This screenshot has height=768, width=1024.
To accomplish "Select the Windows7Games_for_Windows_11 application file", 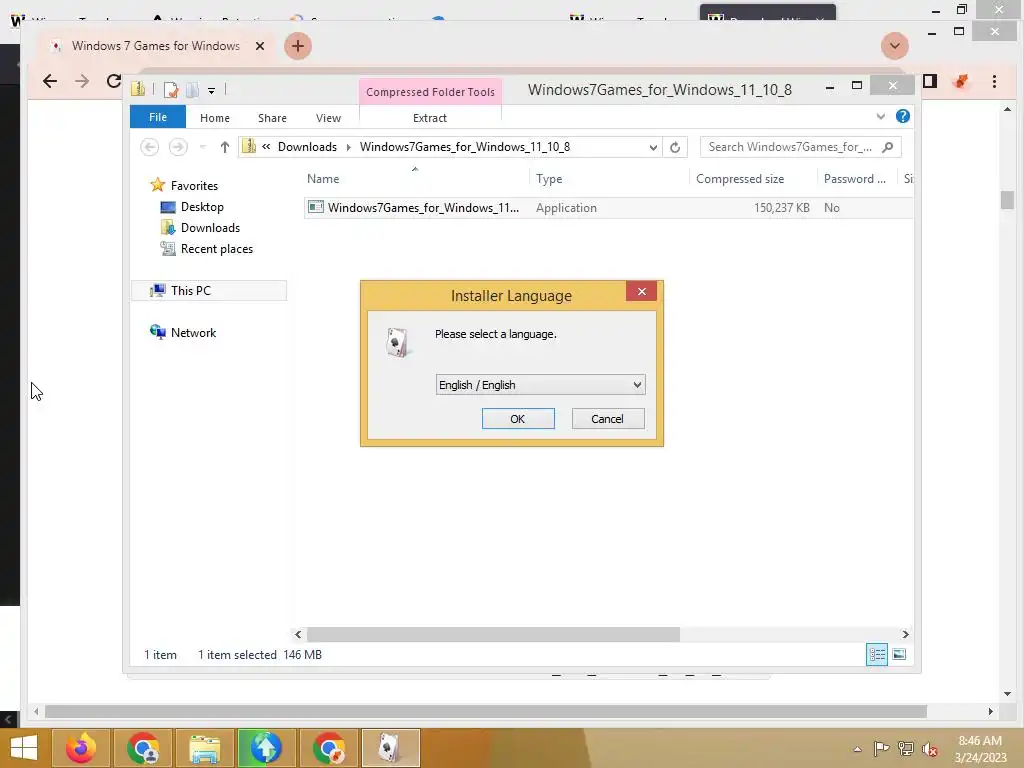I will point(423,208).
